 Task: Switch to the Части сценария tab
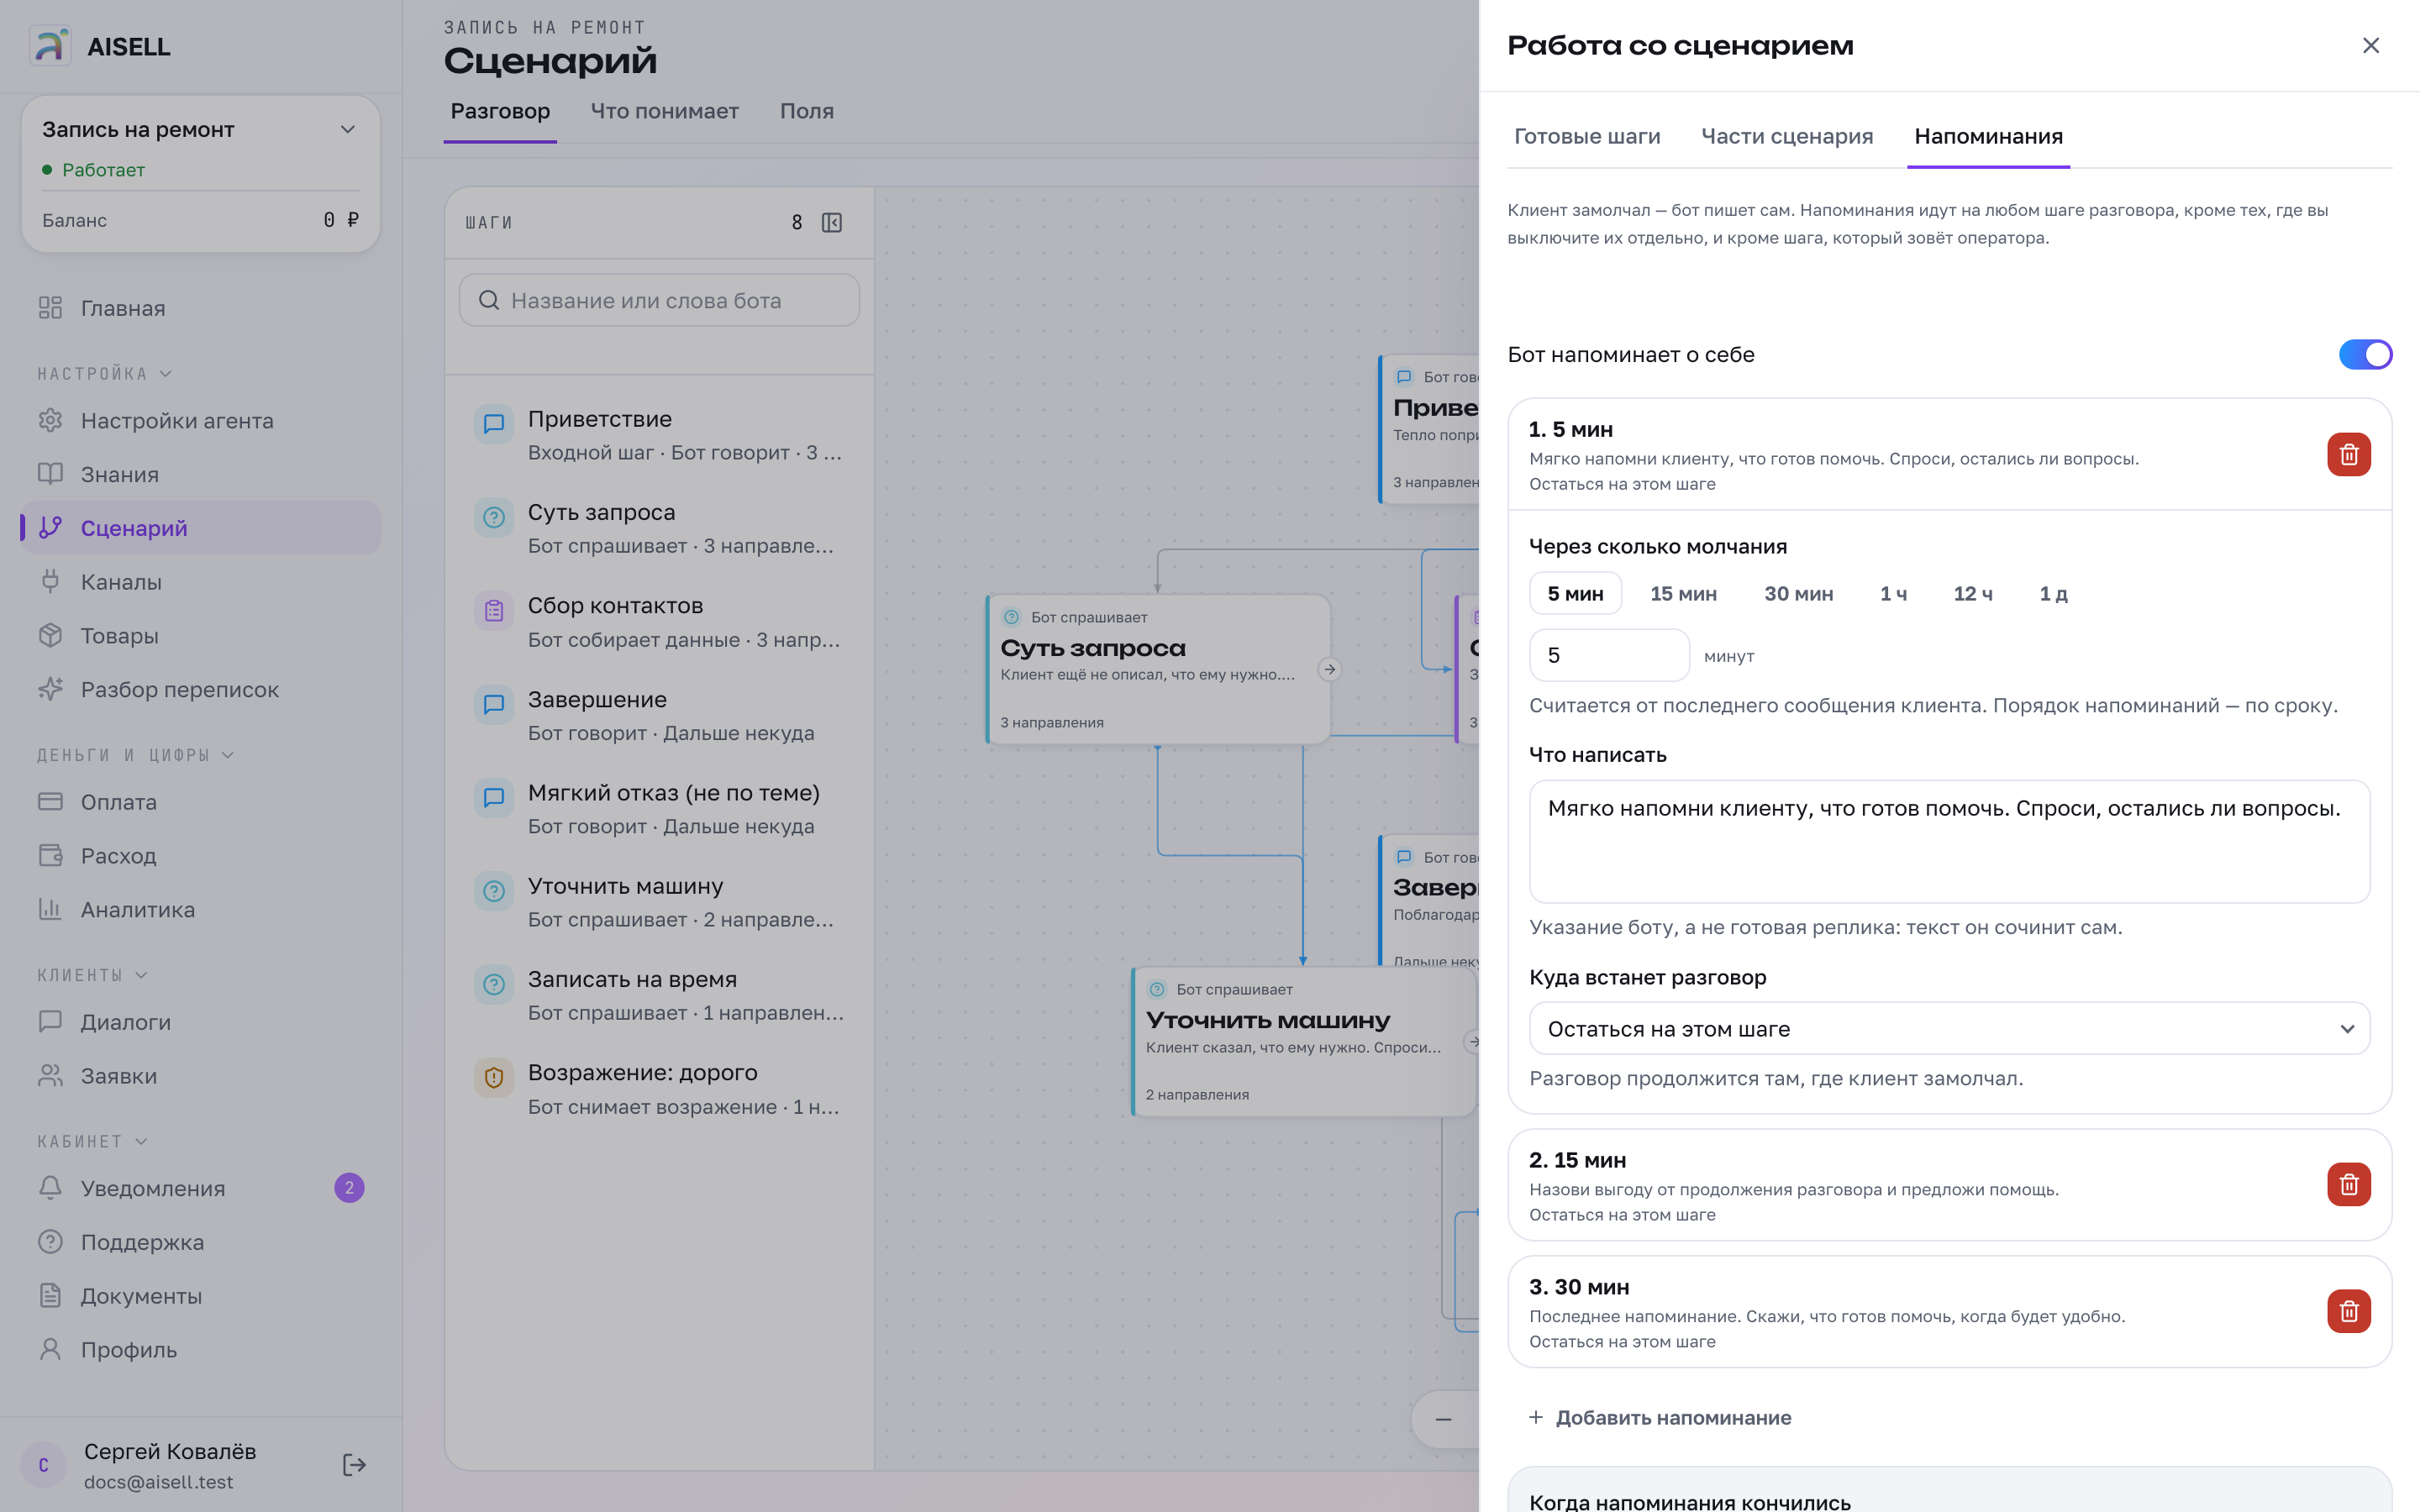1787,136
